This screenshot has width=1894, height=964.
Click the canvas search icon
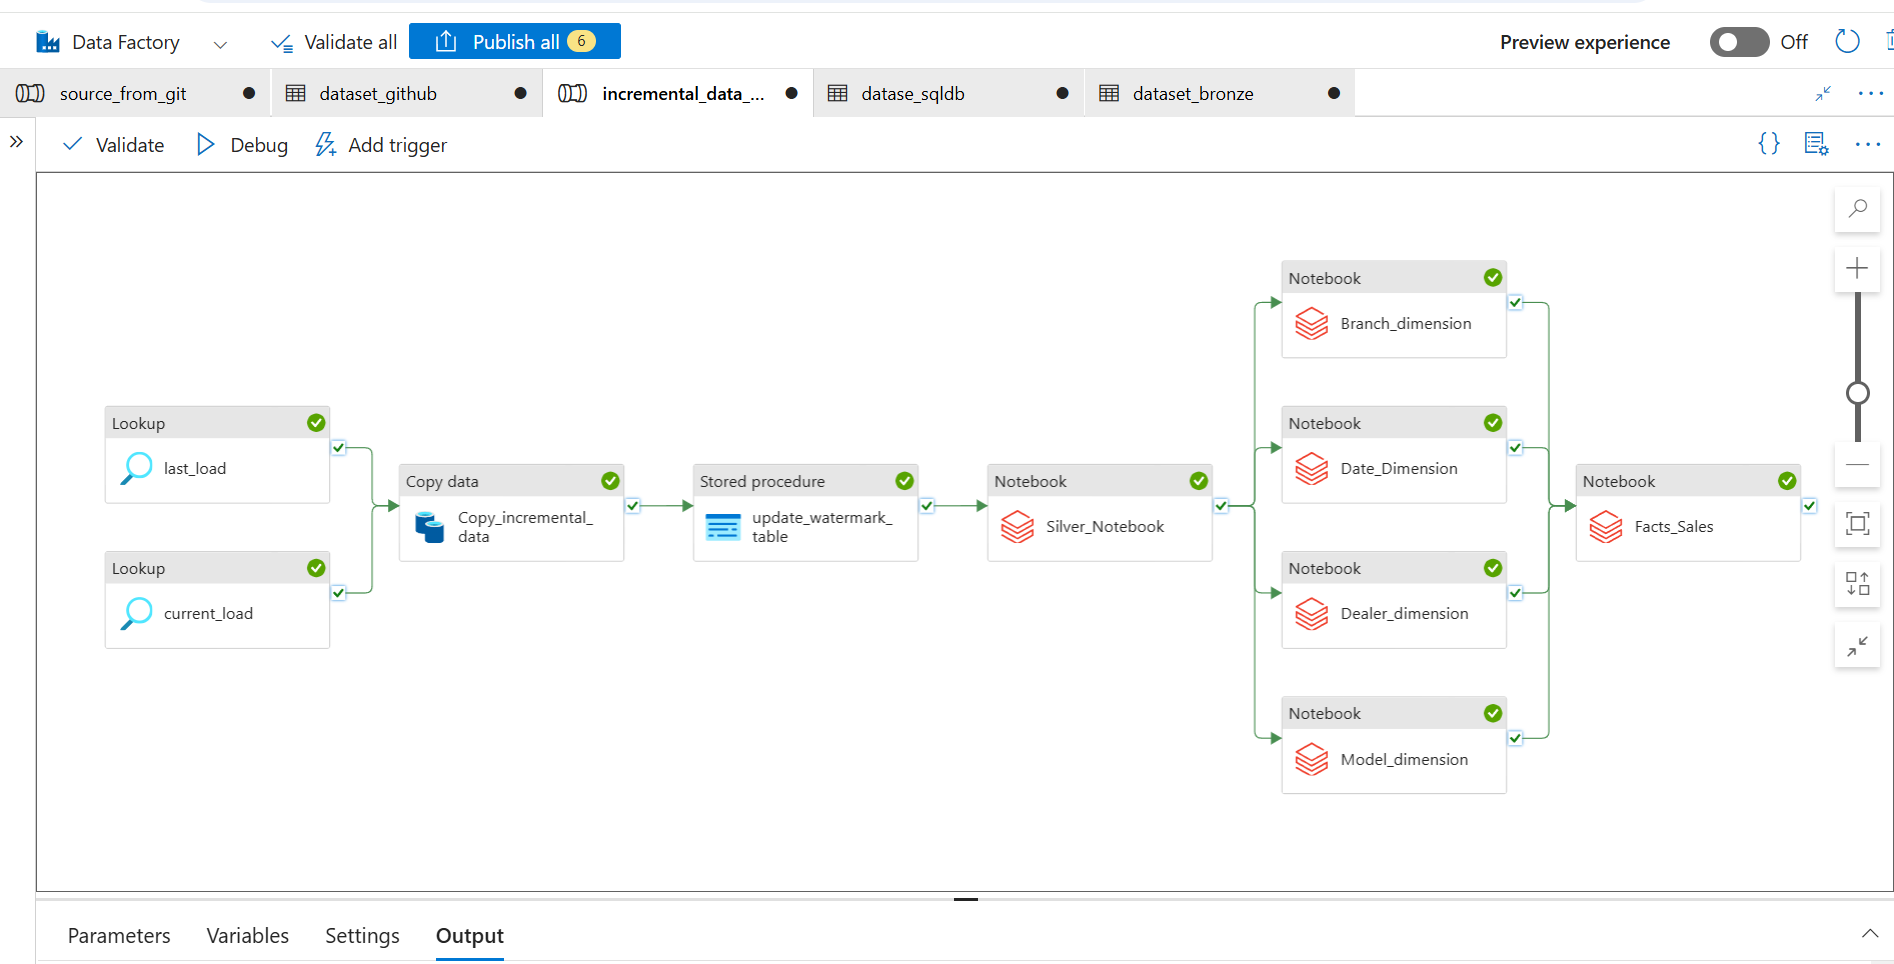pyautogui.click(x=1857, y=209)
